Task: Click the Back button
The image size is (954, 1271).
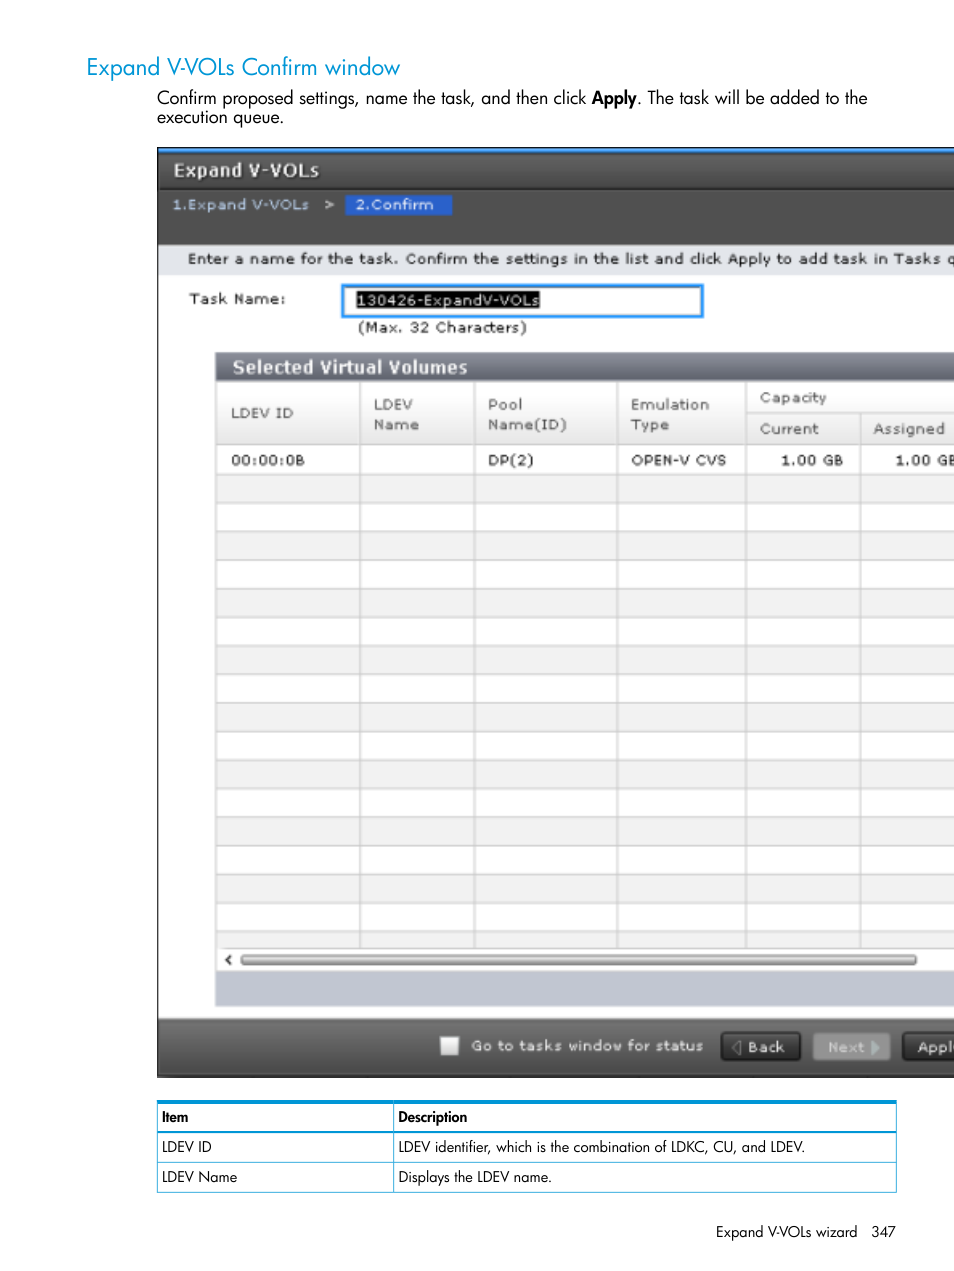Action: 760,1047
